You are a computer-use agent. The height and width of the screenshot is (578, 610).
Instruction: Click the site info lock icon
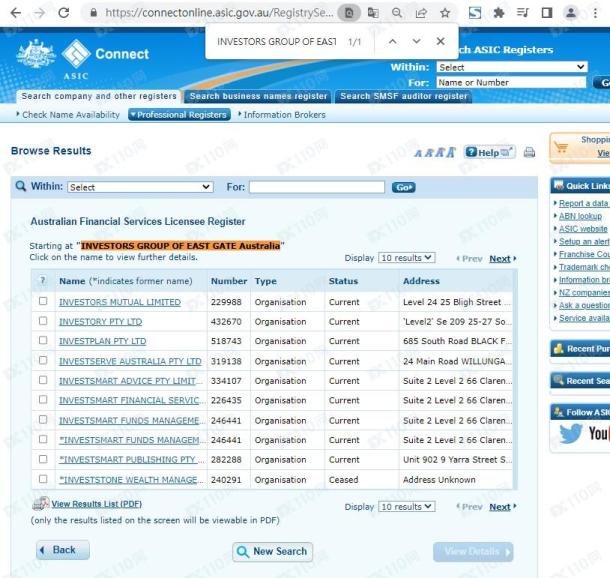coord(93,13)
